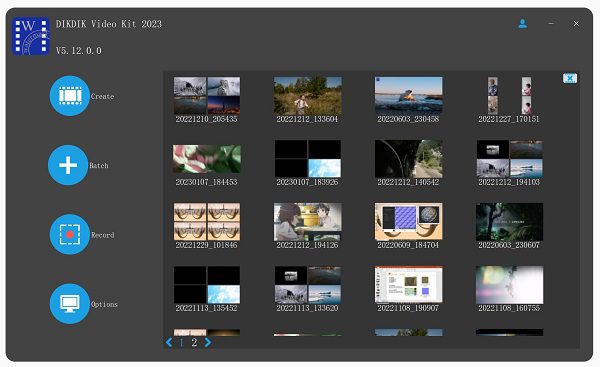Viewport: 600px width, 367px height.
Task: Click the 20220603_230607 filename text
Action: 509,245
